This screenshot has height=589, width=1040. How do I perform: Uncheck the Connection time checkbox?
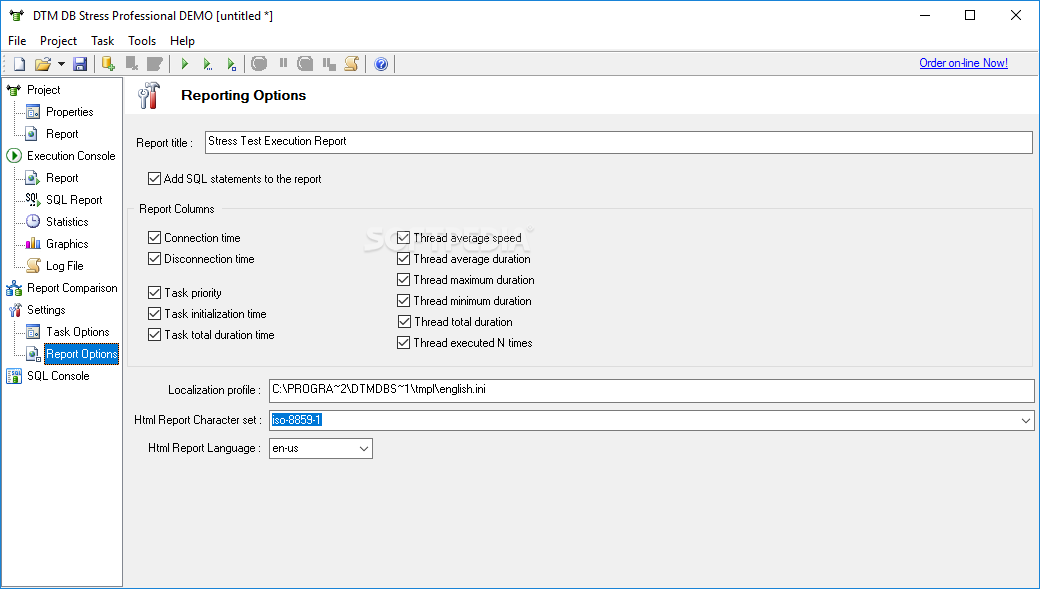coord(155,237)
